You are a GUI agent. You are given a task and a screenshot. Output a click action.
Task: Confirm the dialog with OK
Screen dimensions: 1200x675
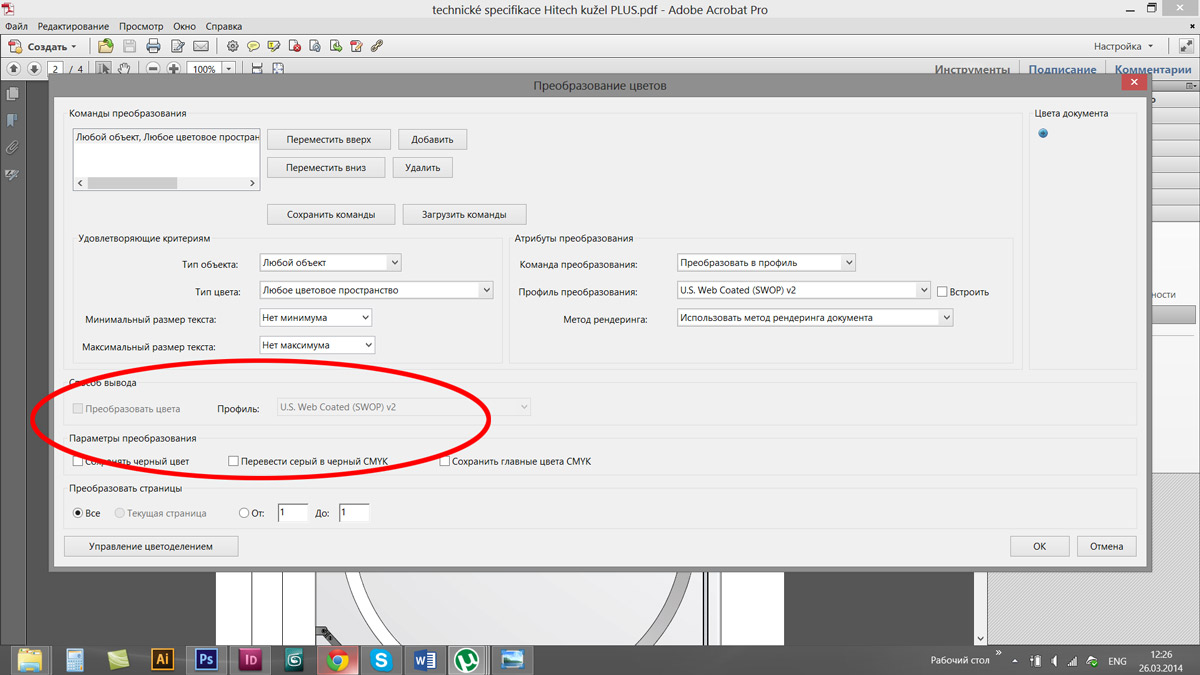(1040, 546)
